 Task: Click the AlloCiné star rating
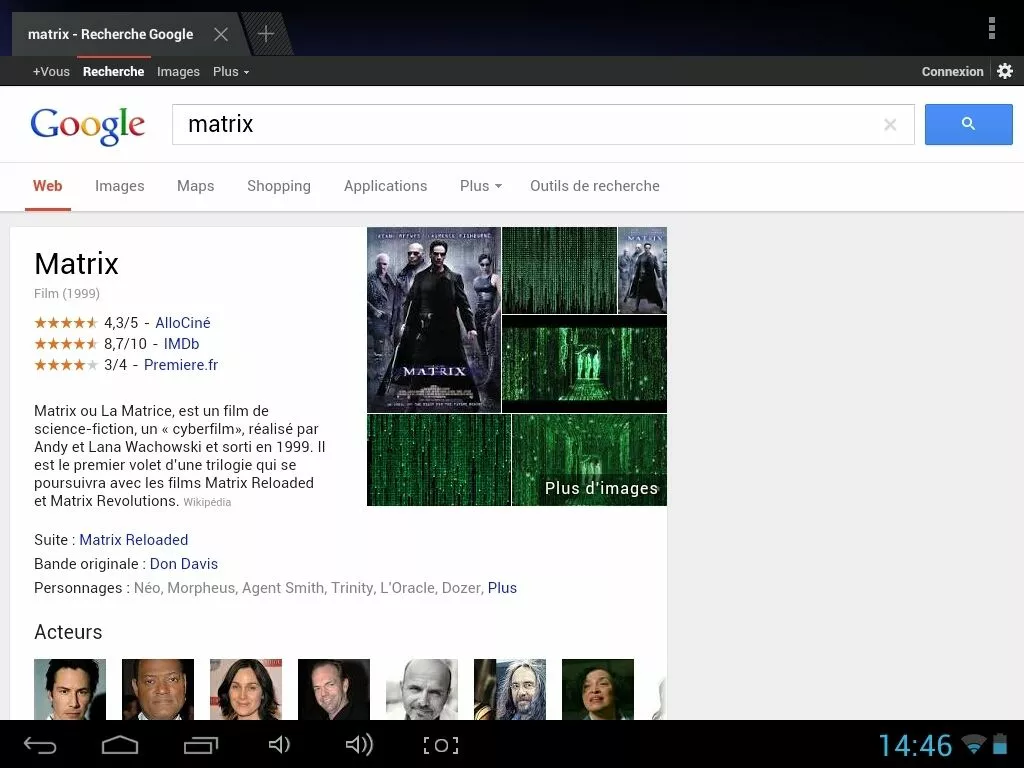tap(65, 323)
